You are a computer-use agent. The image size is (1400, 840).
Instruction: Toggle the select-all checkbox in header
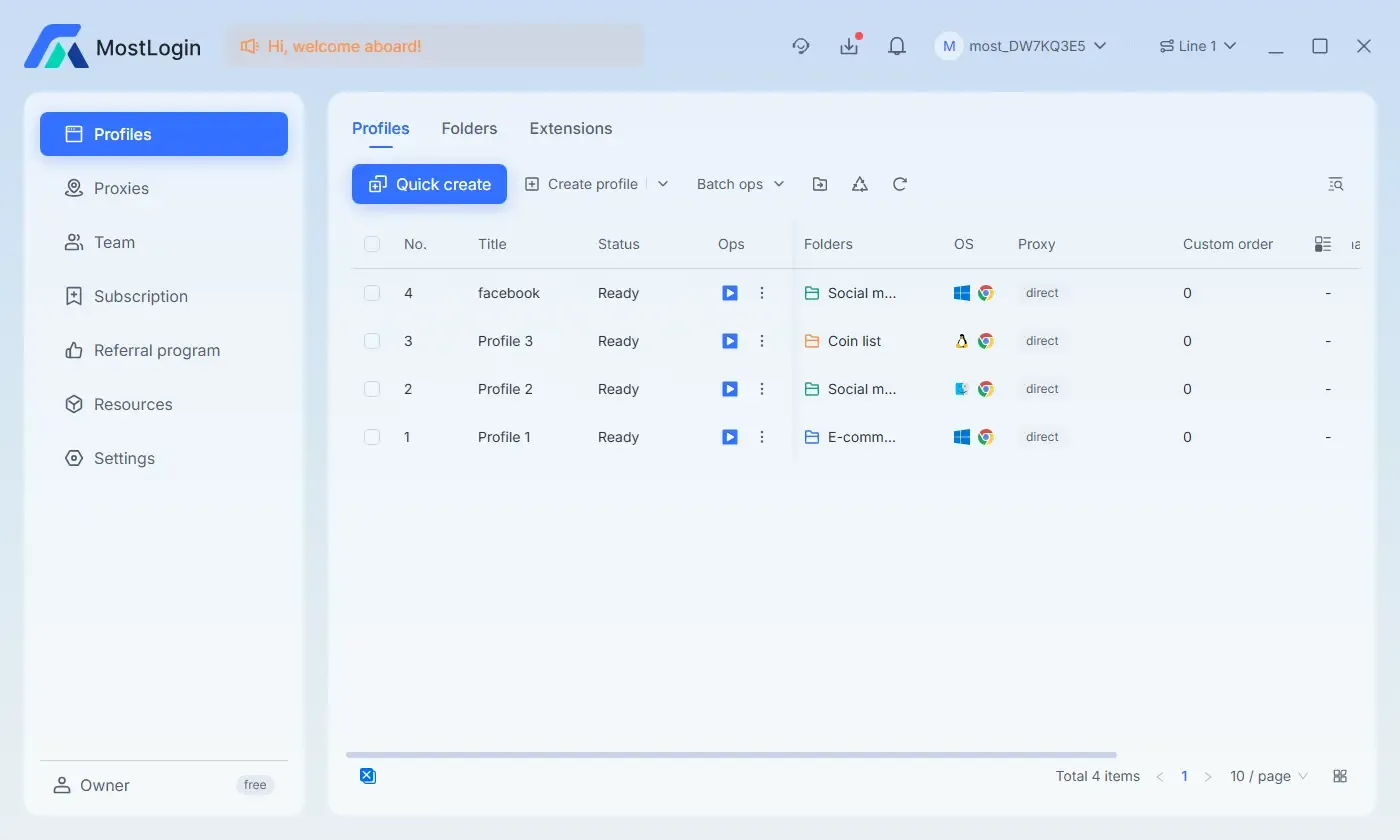(x=372, y=244)
